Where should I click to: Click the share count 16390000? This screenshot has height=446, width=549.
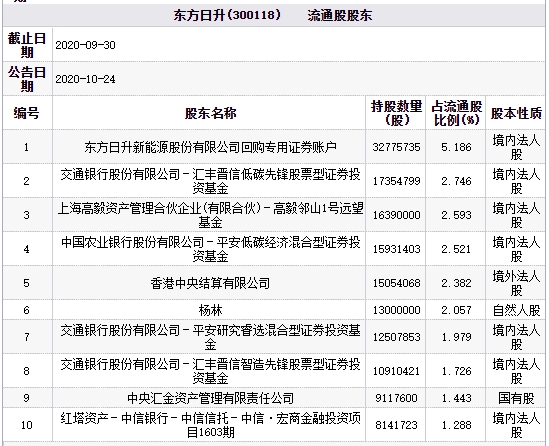[396, 215]
